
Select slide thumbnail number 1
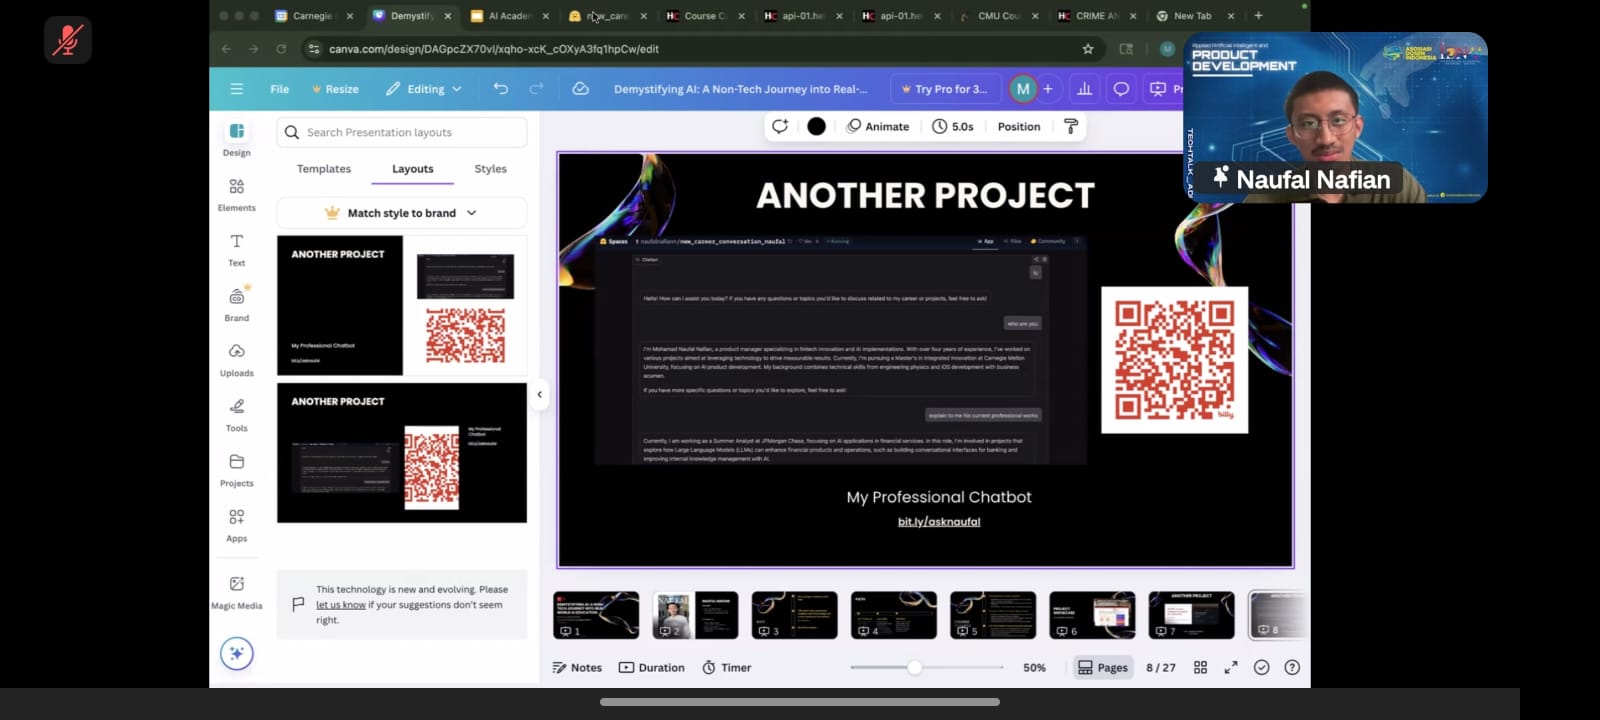(x=596, y=615)
